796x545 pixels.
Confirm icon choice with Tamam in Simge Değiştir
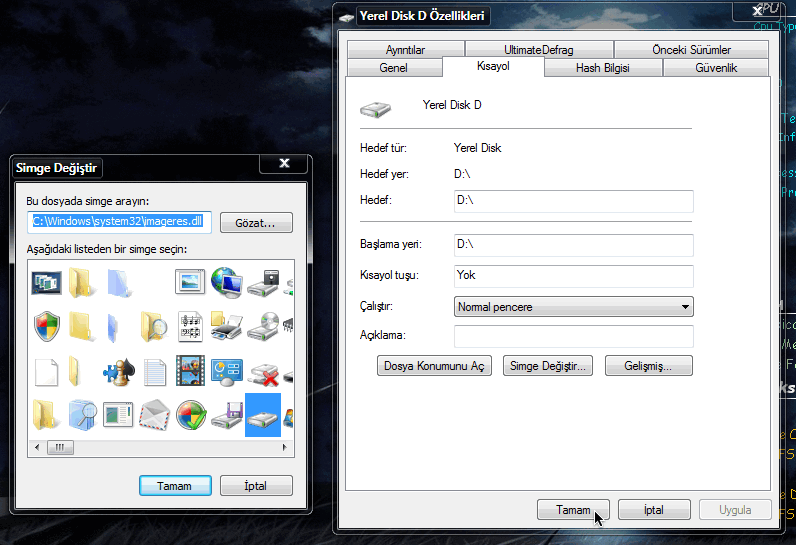pyautogui.click(x=175, y=486)
